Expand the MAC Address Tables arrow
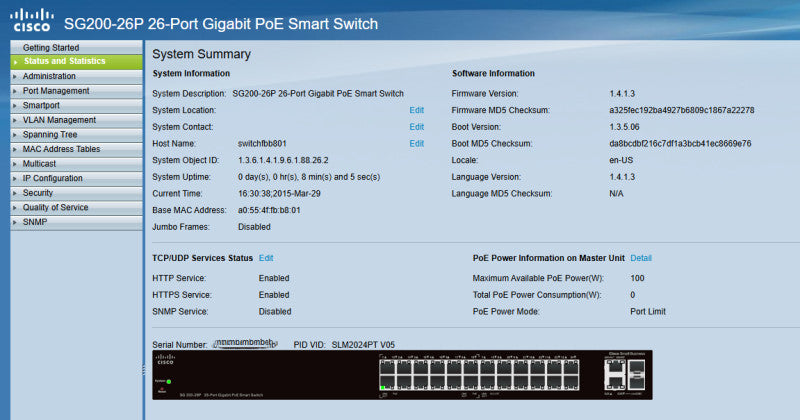 15,150
